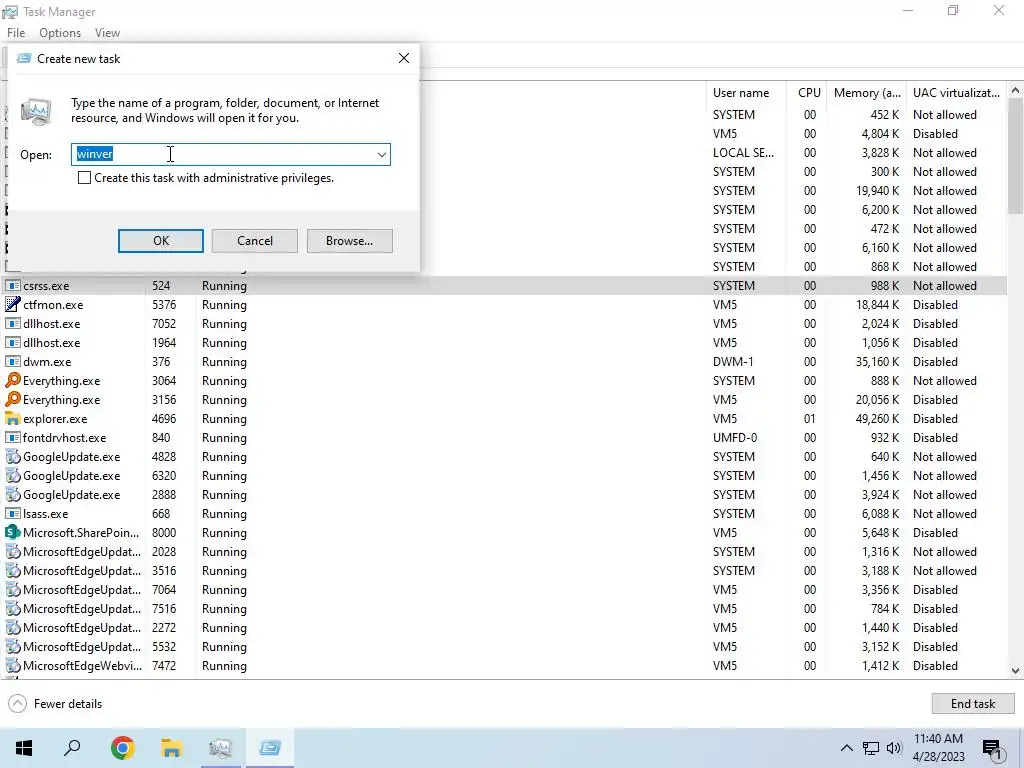The image size is (1024, 768).
Task: Click the scrollbar down arrow in process list
Action: (x=1015, y=671)
